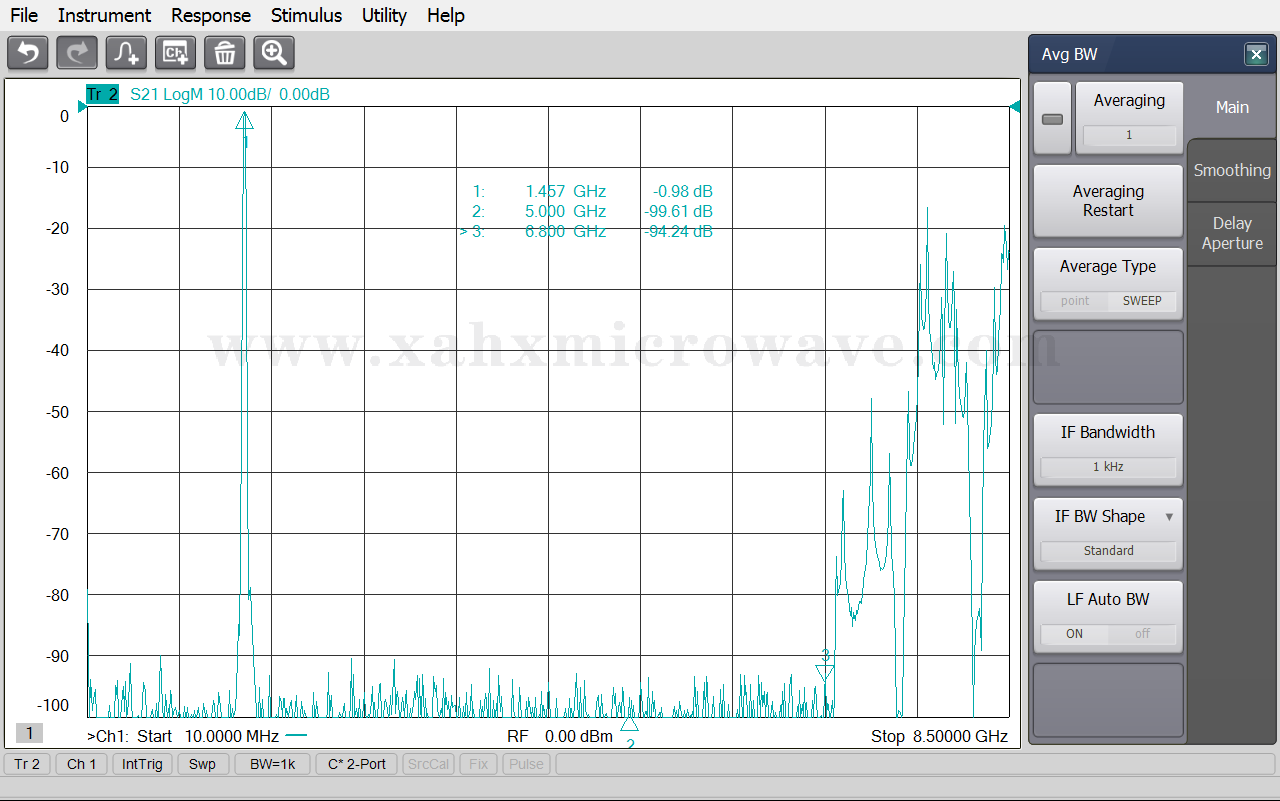This screenshot has height=801, width=1280.
Task: Add a new trace with toolbar icon
Action: pyautogui.click(x=126, y=52)
